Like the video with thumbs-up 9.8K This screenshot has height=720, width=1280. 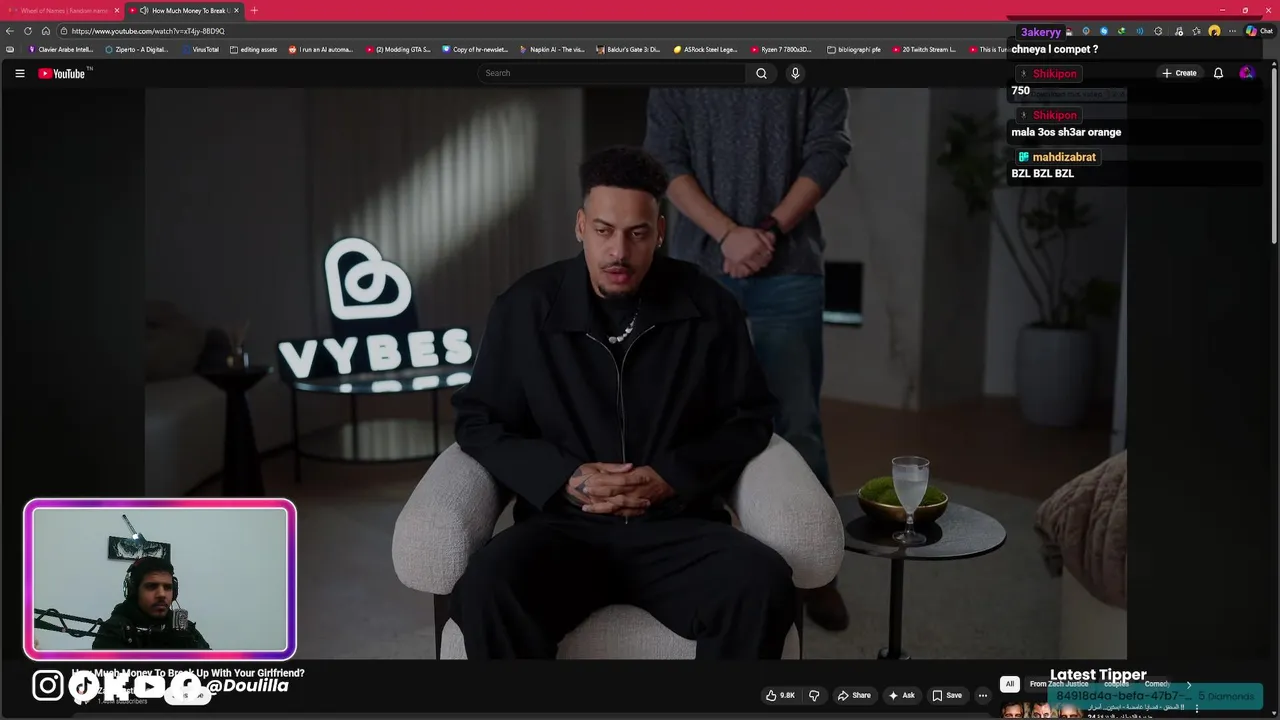tap(780, 695)
